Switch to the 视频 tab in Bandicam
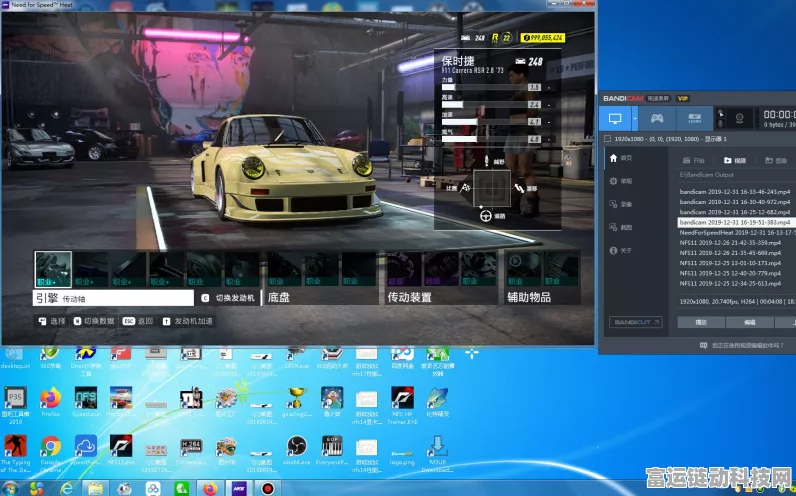 coord(735,160)
